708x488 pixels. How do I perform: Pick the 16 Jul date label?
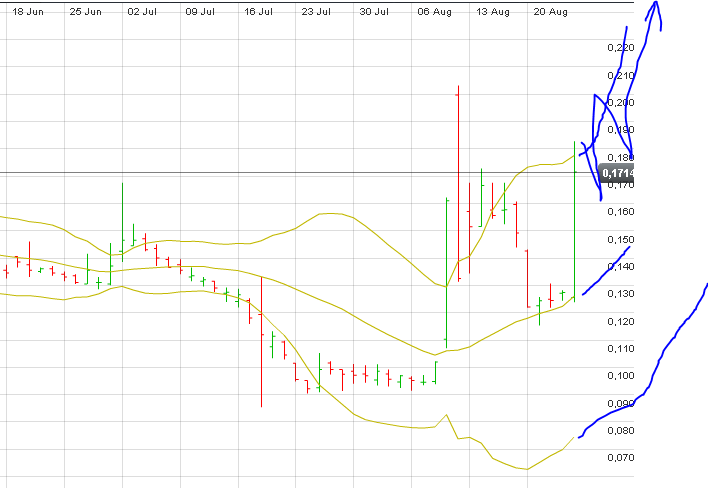coord(259,13)
